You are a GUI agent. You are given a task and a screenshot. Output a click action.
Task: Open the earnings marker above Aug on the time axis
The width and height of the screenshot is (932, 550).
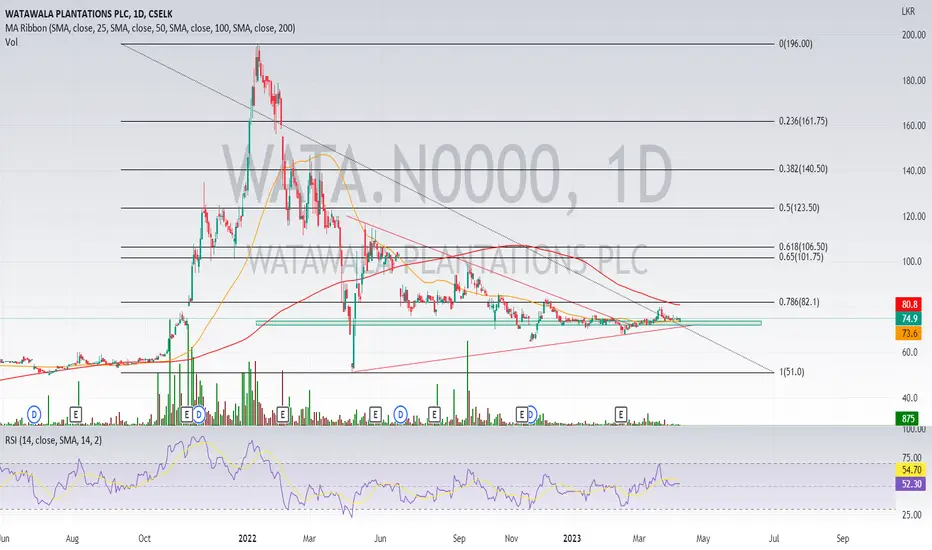75,414
